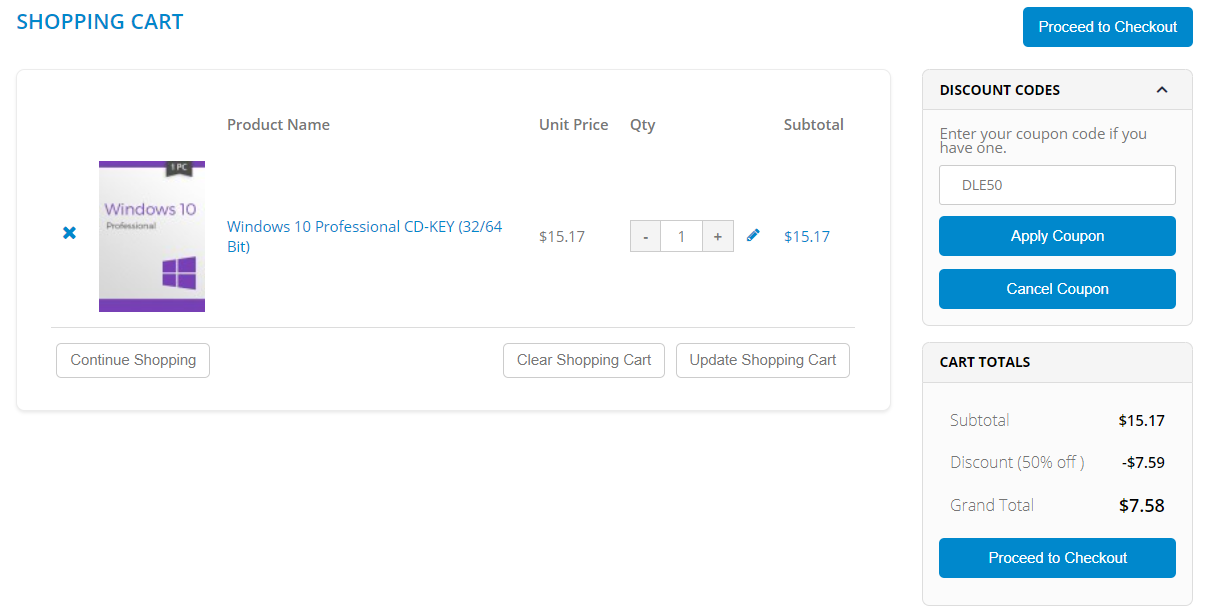
Task: Click Update Shopping Cart
Action: (763, 360)
